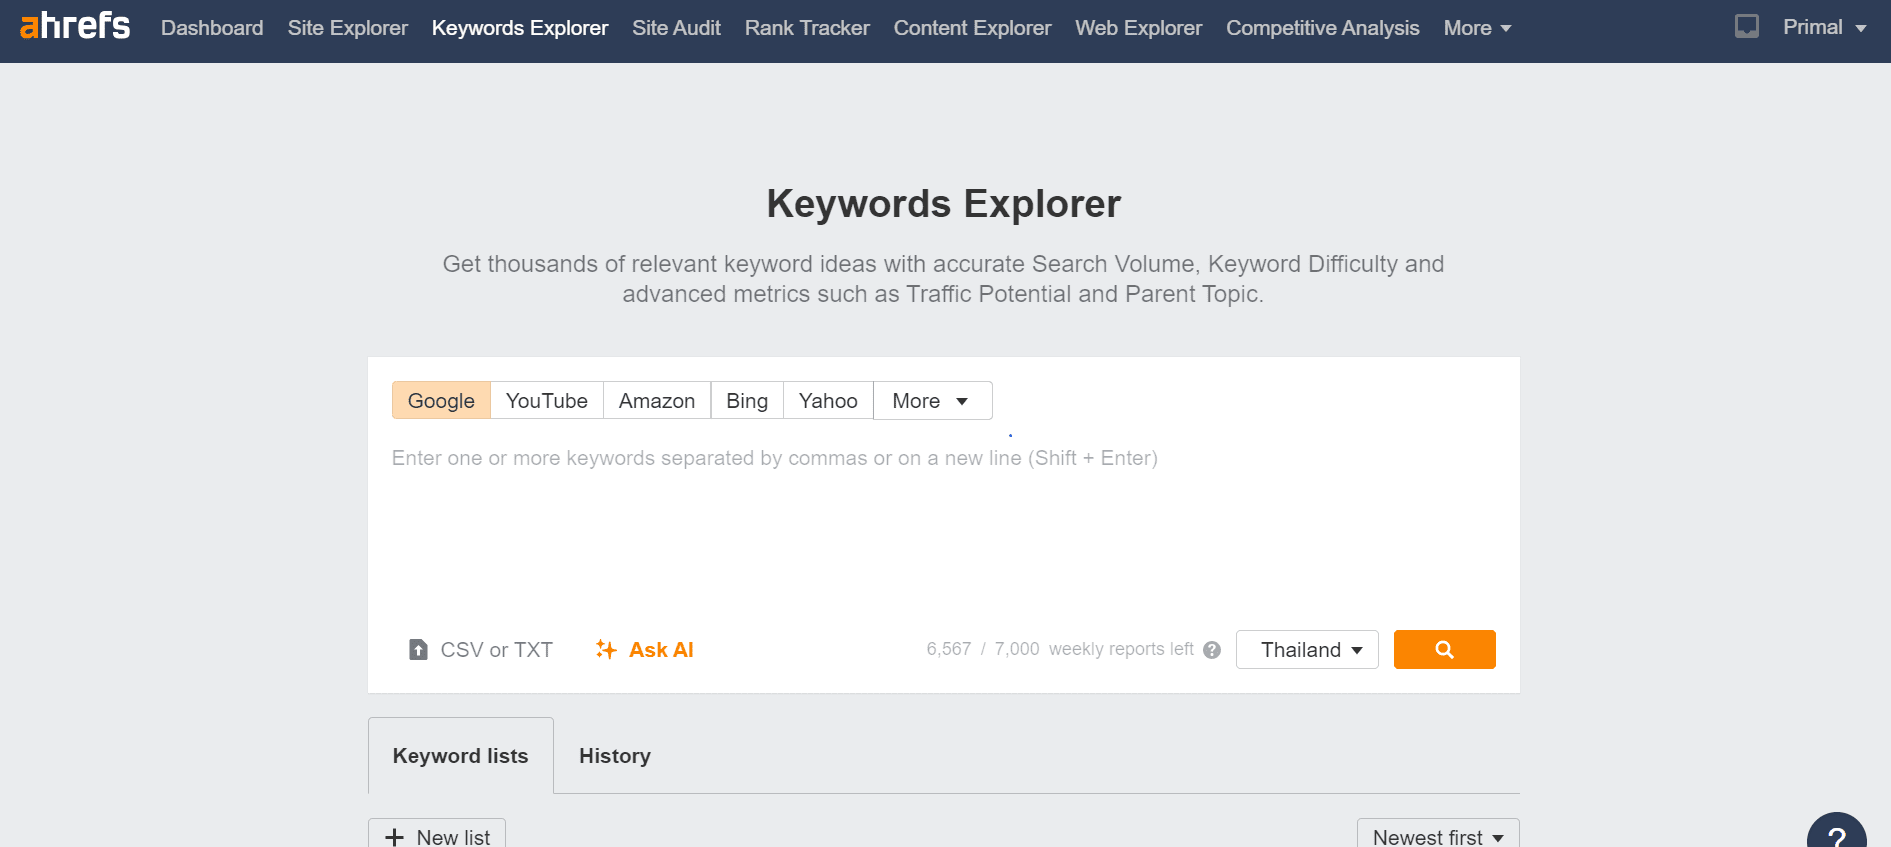Click the weekly reports help icon
The width and height of the screenshot is (1891, 847).
[1212, 650]
